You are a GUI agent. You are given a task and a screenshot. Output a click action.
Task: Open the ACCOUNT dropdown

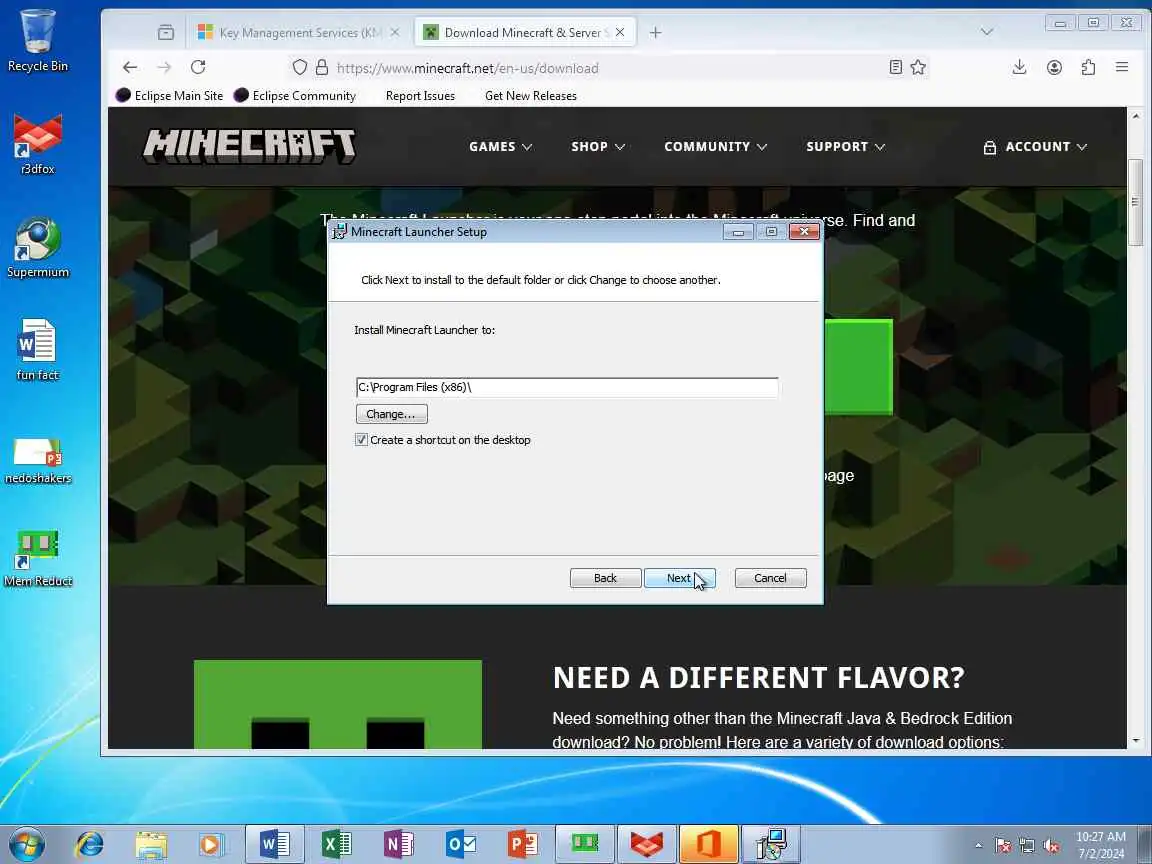1034,147
